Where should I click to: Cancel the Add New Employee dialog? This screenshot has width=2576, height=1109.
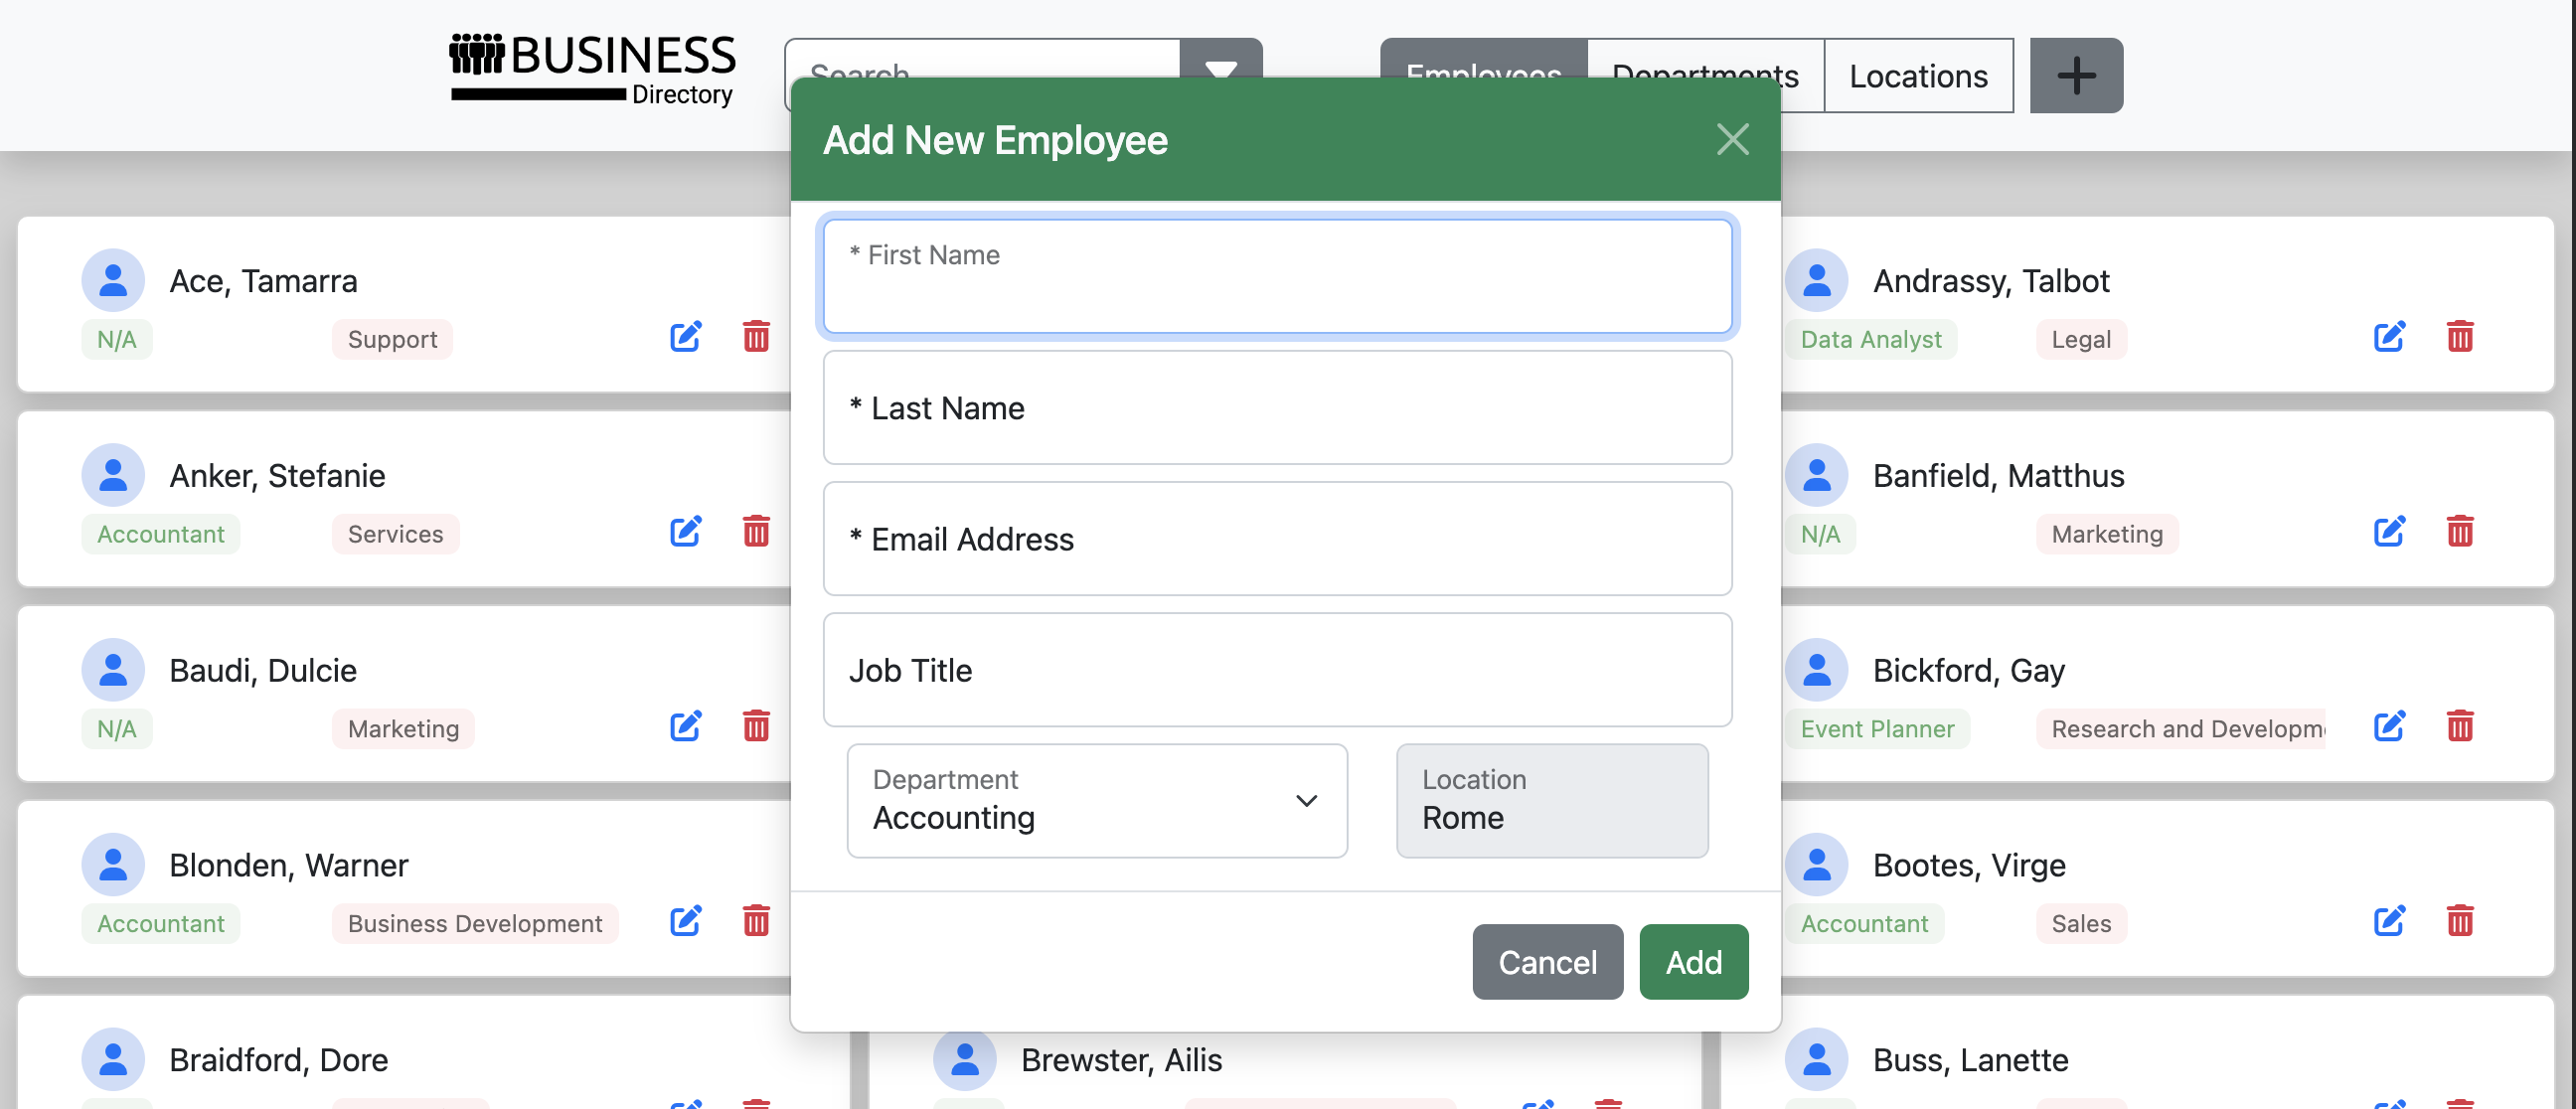(1546, 962)
